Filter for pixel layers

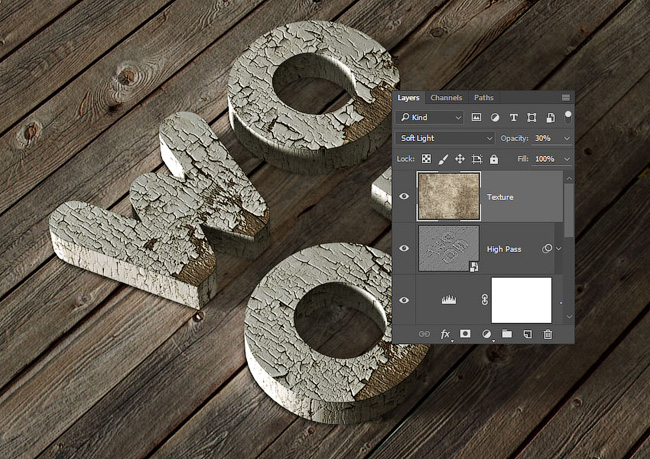(x=476, y=117)
